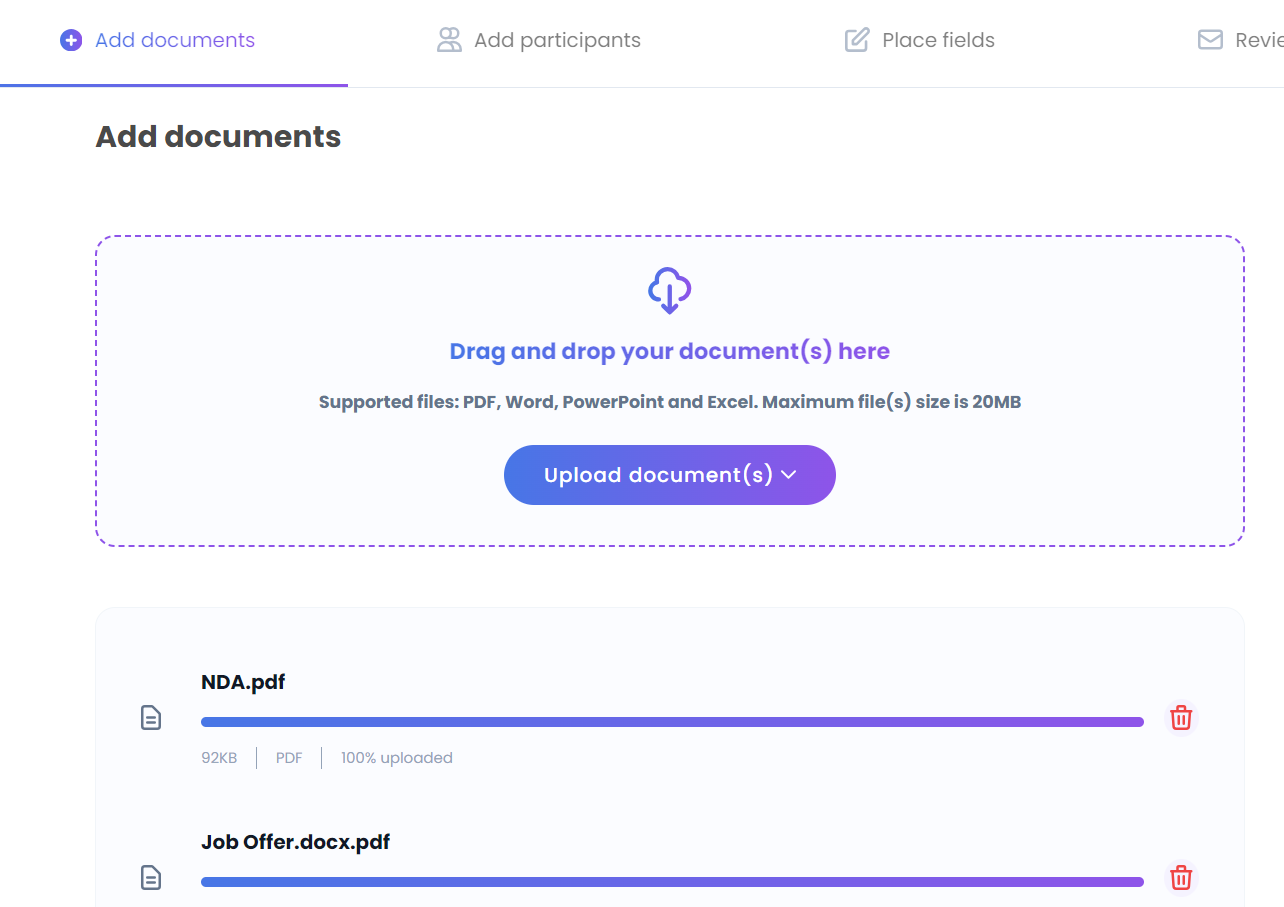Click the people icon for Add participants
The image size is (1284, 907).
coord(449,40)
